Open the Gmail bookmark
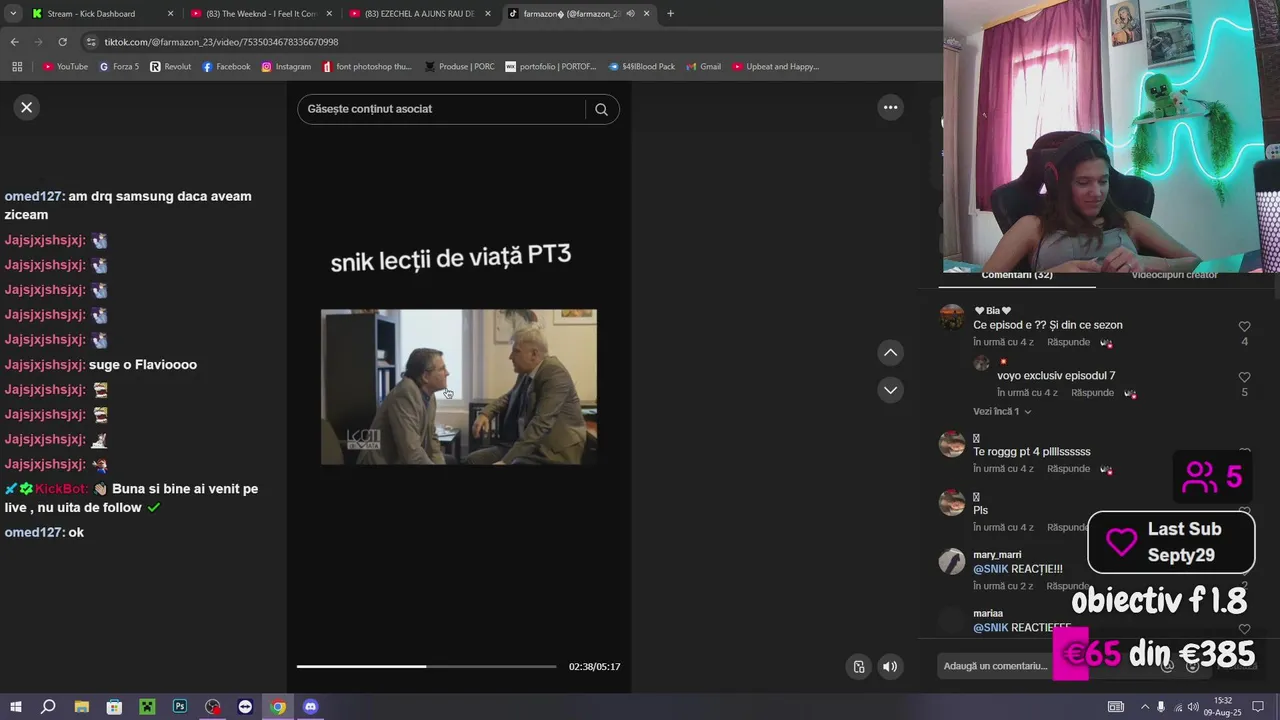Viewport: 1280px width, 720px height. point(703,67)
